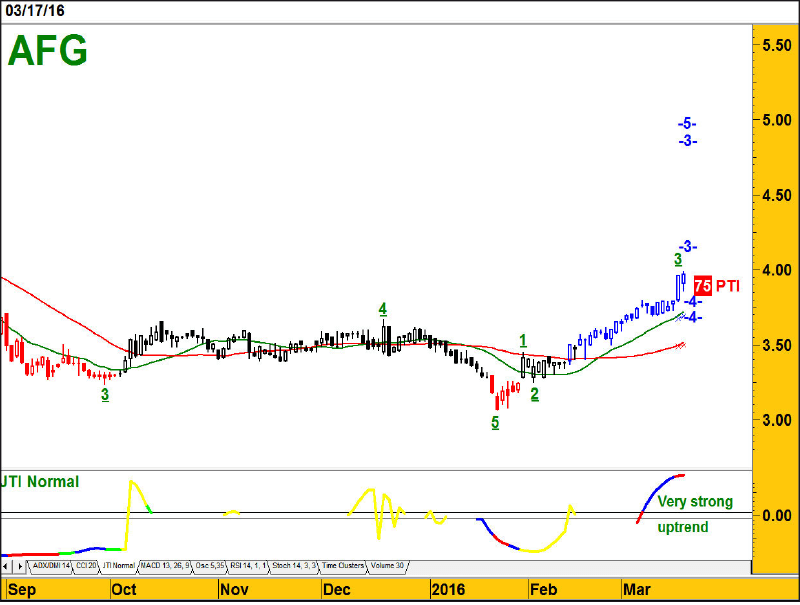Click the green wave 4 label in December
This screenshot has height=605, width=800.
tap(383, 309)
